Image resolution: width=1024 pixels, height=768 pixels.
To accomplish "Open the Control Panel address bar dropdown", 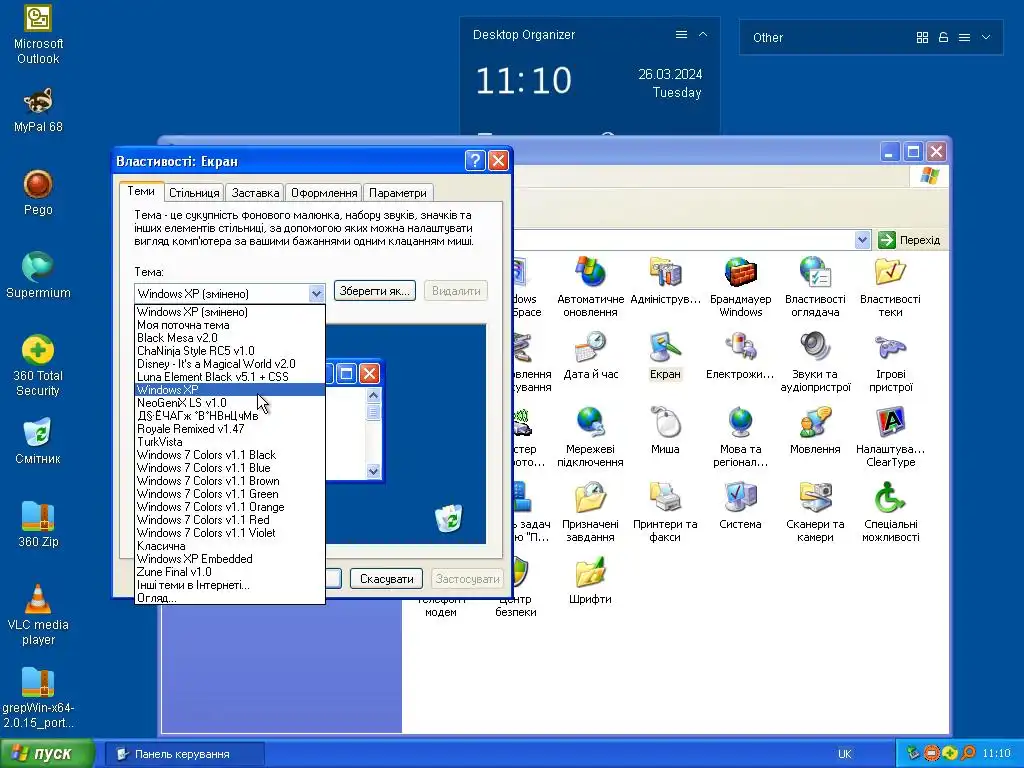I will click(862, 240).
